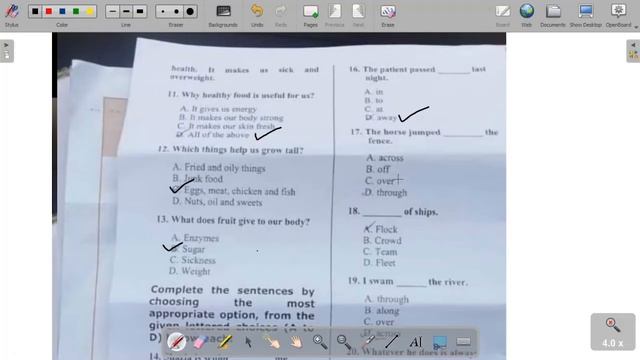640x360 pixels.
Task: Go to the Next page
Action: click(x=358, y=15)
